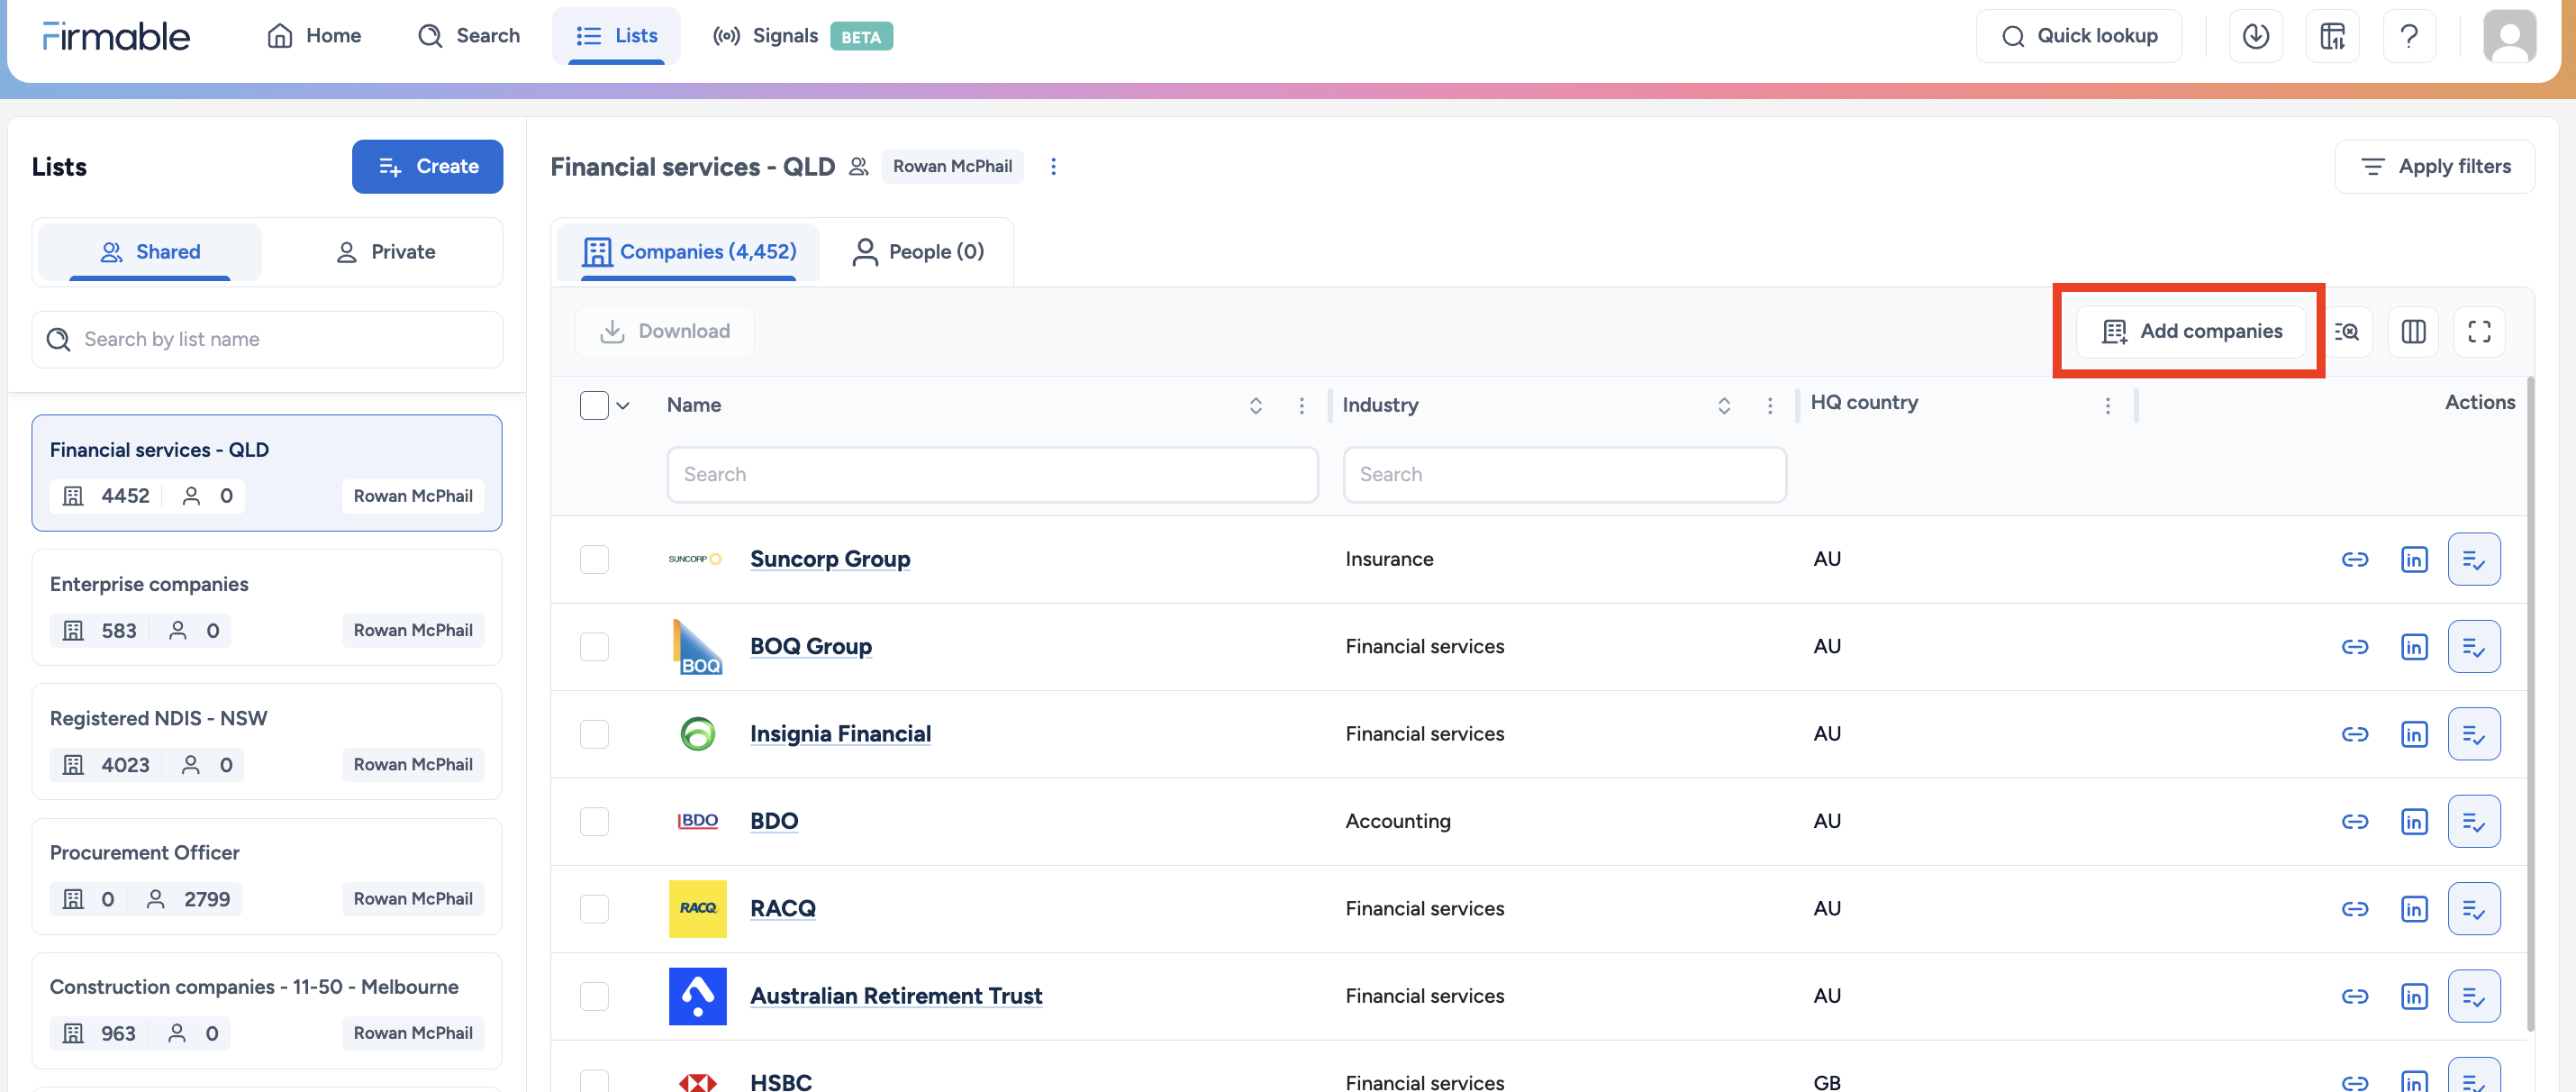The width and height of the screenshot is (2576, 1092).
Task: Open the user profile avatar
Action: click(x=2509, y=36)
